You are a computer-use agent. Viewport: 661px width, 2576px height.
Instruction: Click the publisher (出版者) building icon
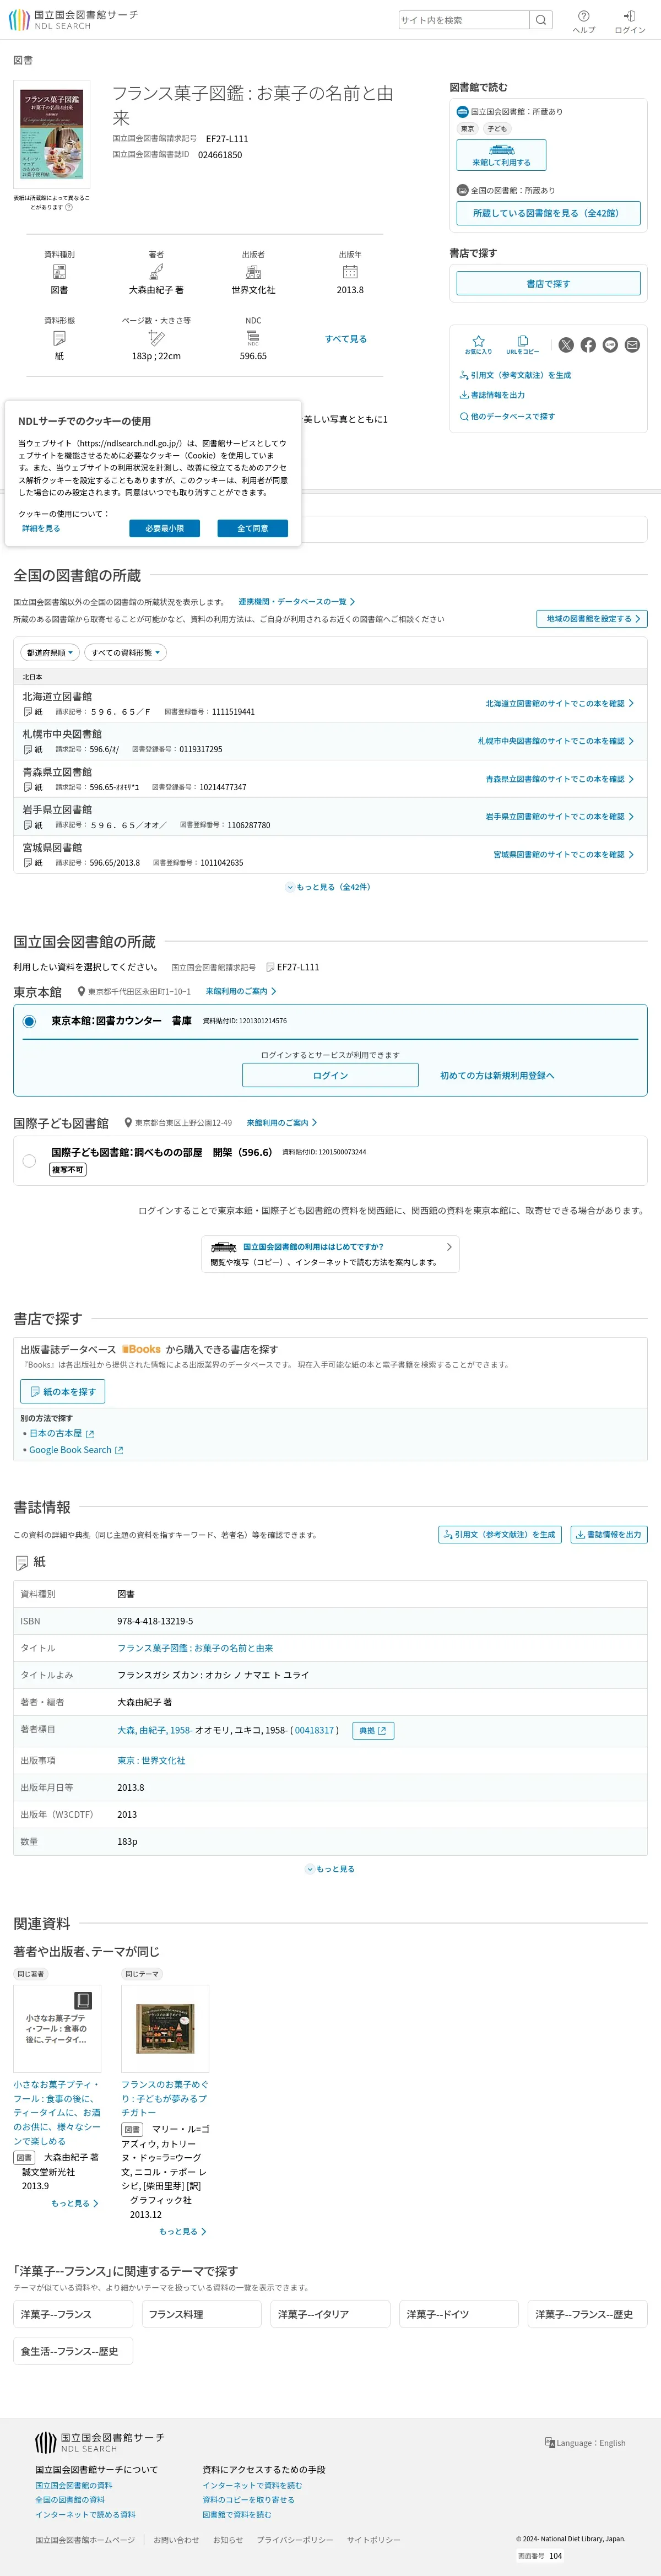coord(253,272)
